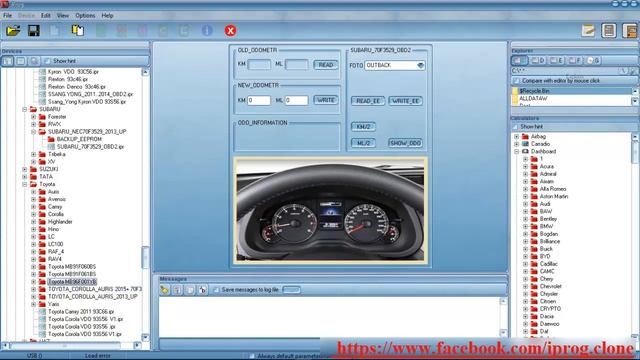640x360 pixels.
Task: Click the floppy disk save icon
Action: point(34,31)
